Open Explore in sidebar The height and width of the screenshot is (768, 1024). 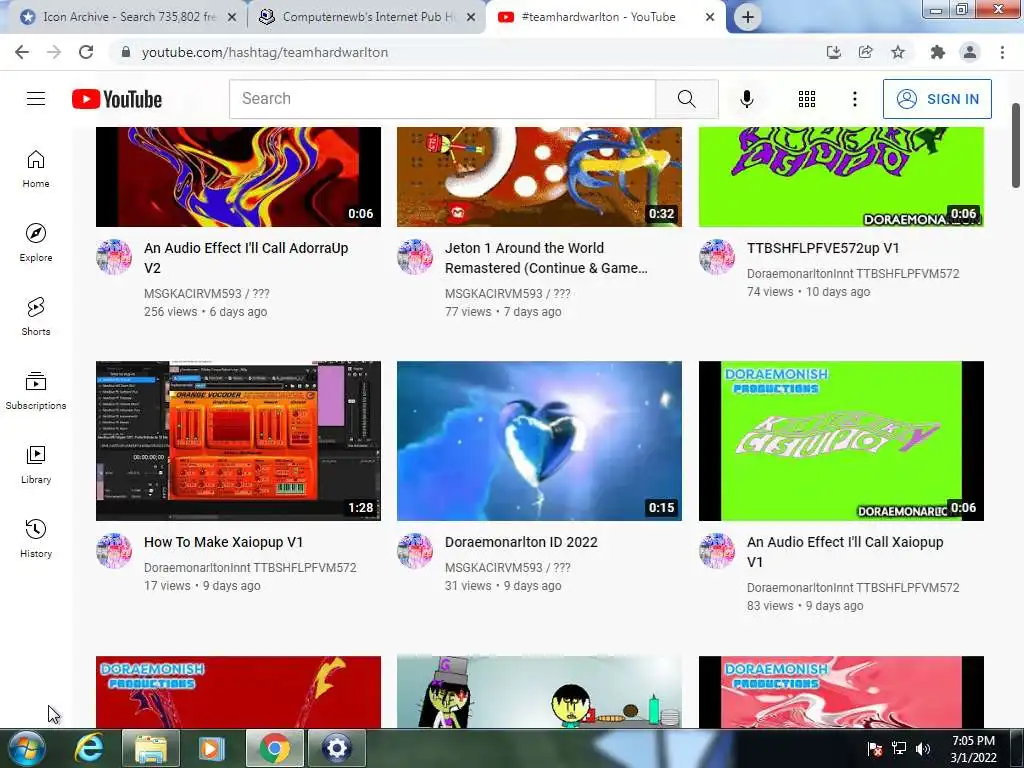click(x=36, y=243)
